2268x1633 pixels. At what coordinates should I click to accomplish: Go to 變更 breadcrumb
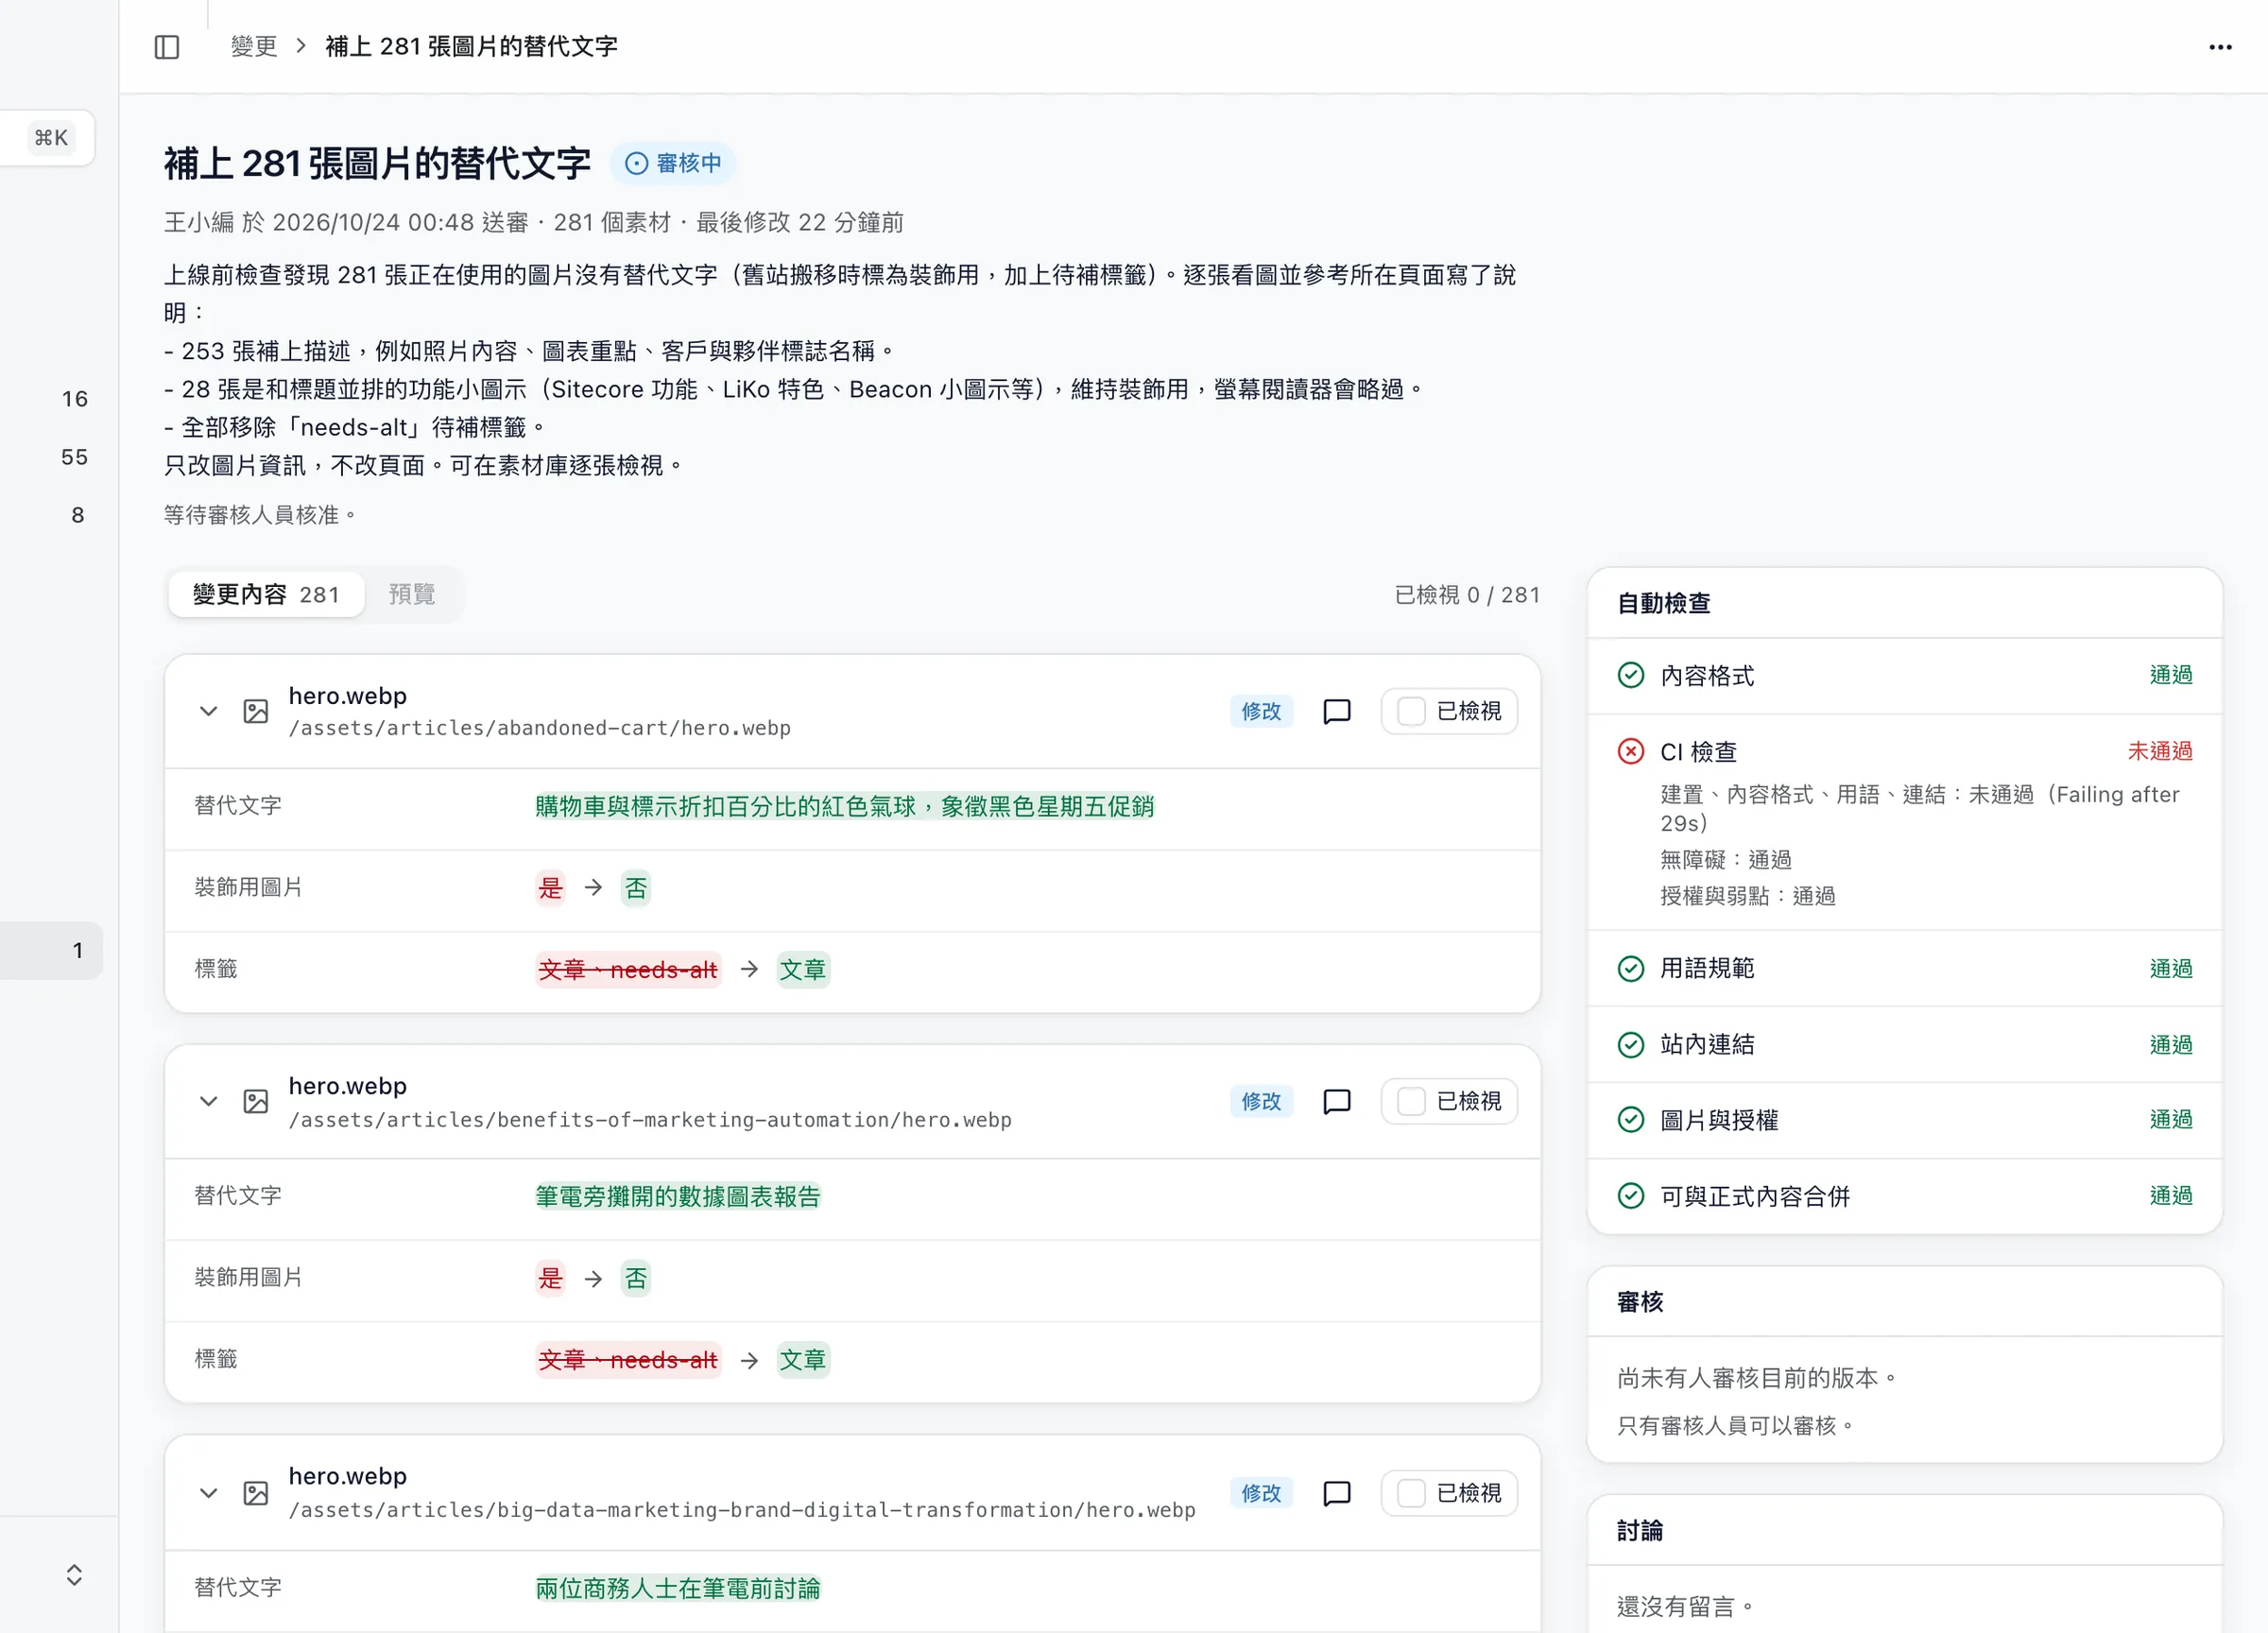pos(254,47)
